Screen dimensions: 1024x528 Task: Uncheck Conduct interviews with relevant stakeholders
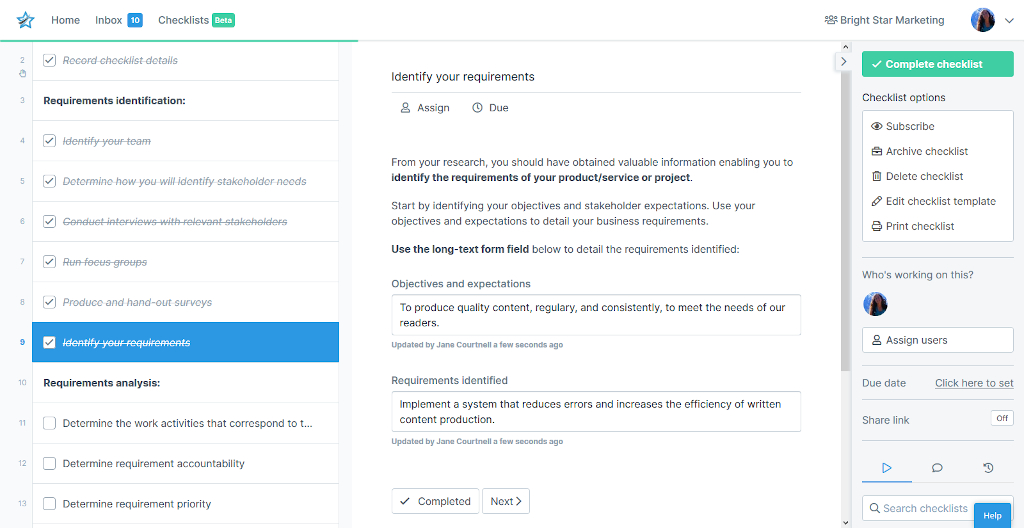49,222
